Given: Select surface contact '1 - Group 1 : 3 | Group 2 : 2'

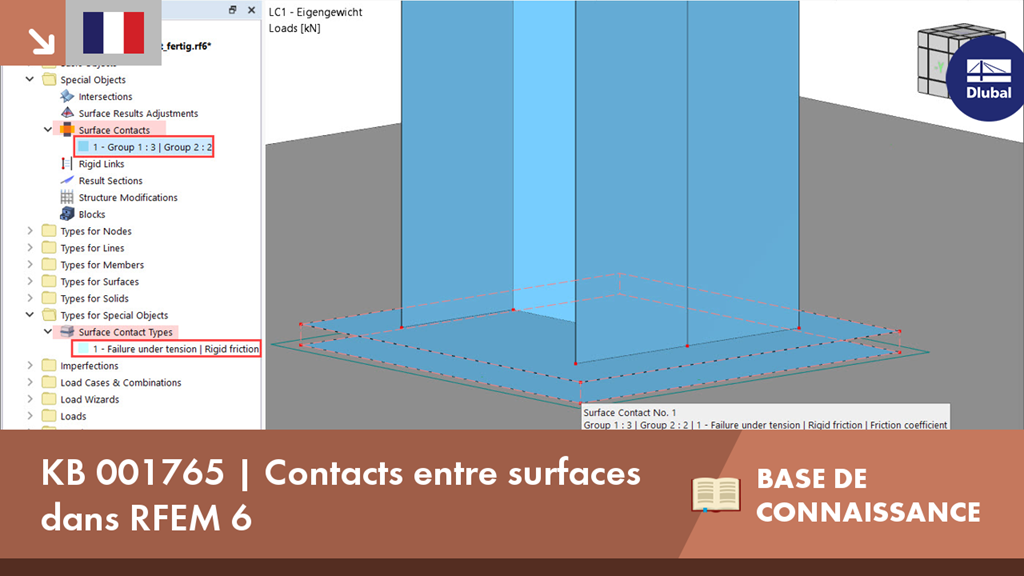Looking at the screenshot, I should [x=144, y=147].
